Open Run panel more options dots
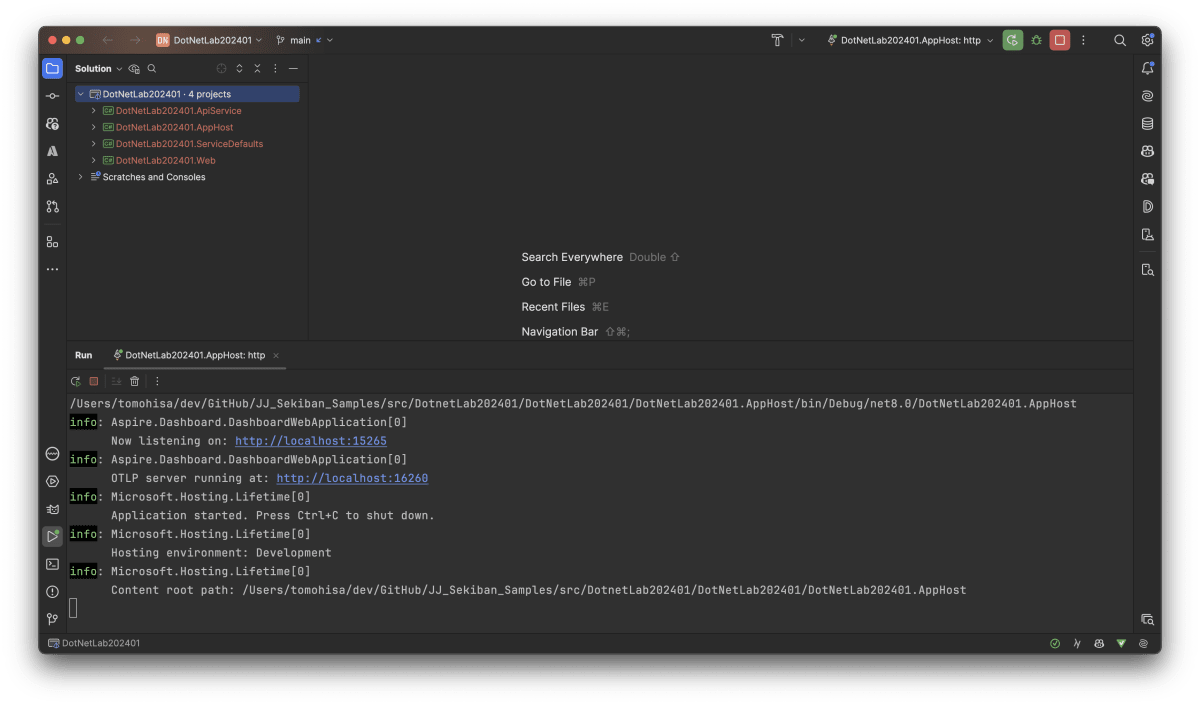 click(x=157, y=381)
